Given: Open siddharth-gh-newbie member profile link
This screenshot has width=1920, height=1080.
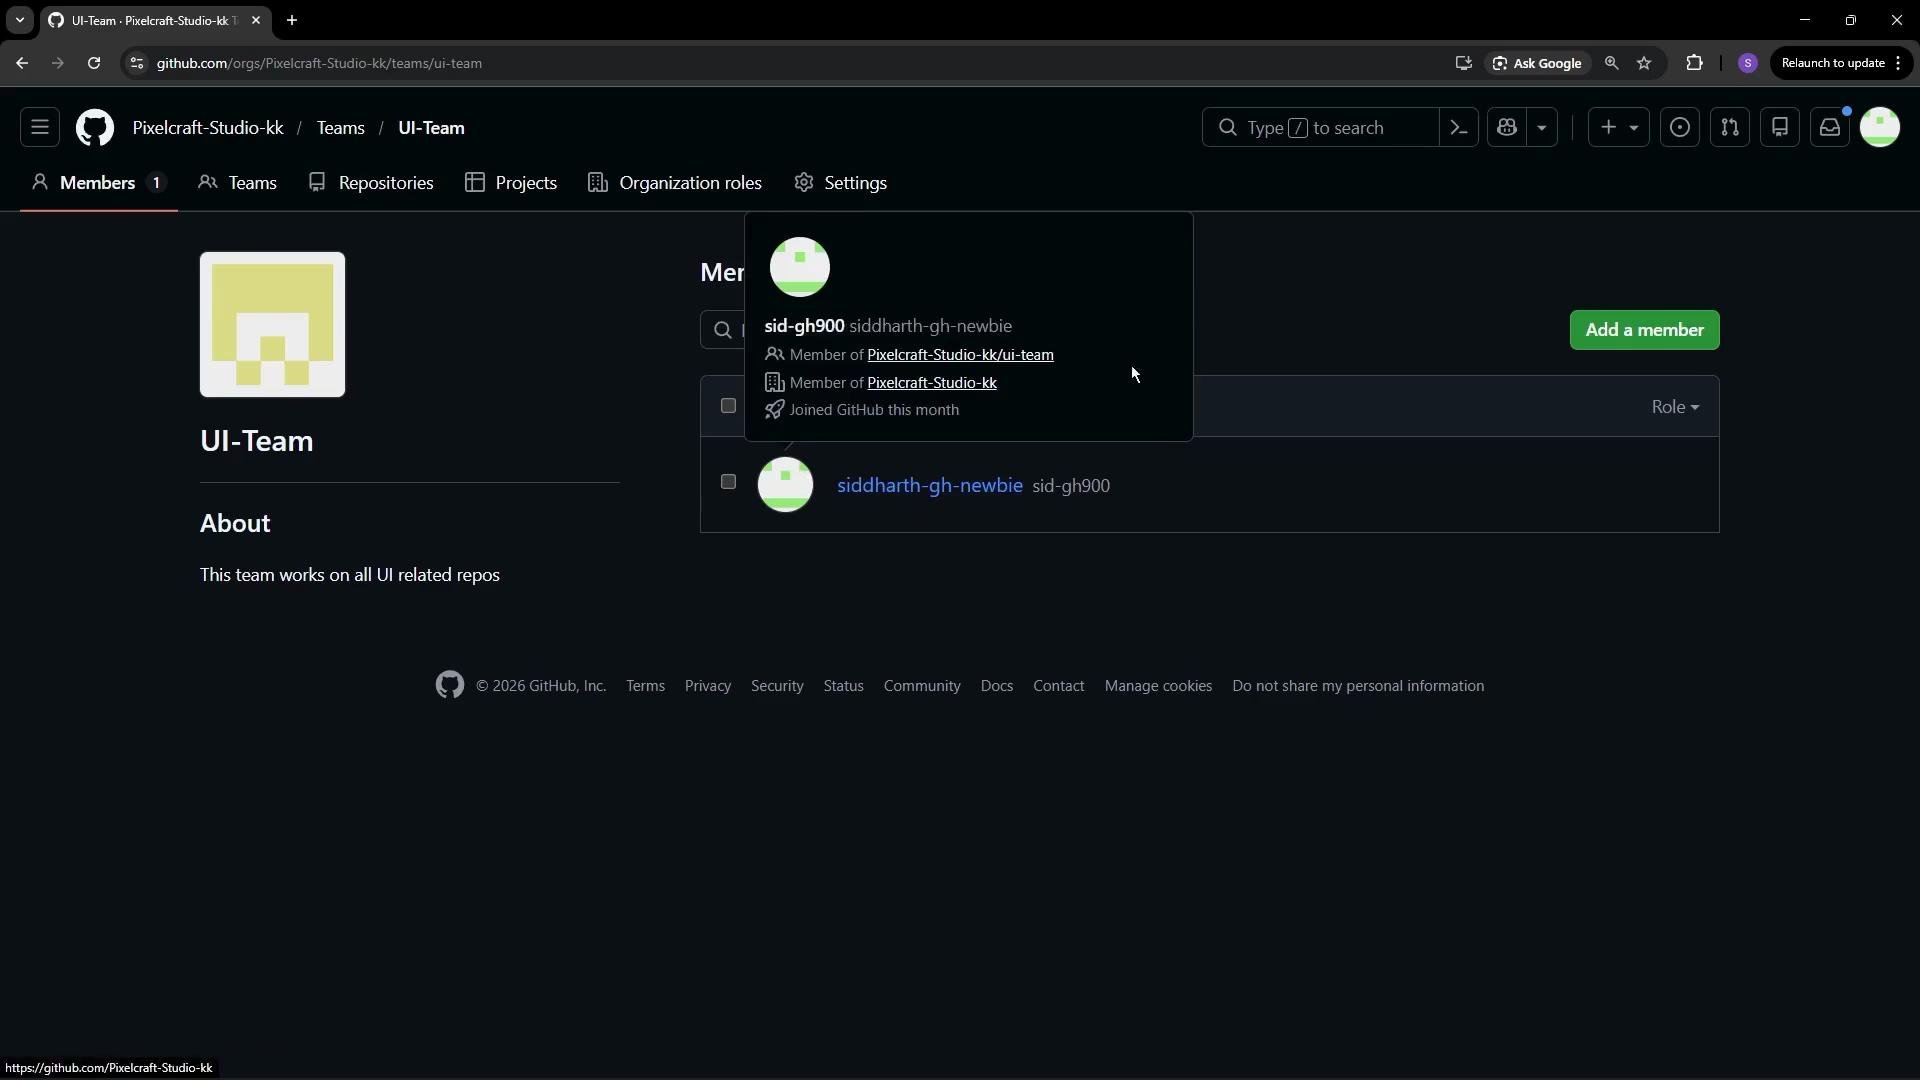Looking at the screenshot, I should tap(930, 485).
